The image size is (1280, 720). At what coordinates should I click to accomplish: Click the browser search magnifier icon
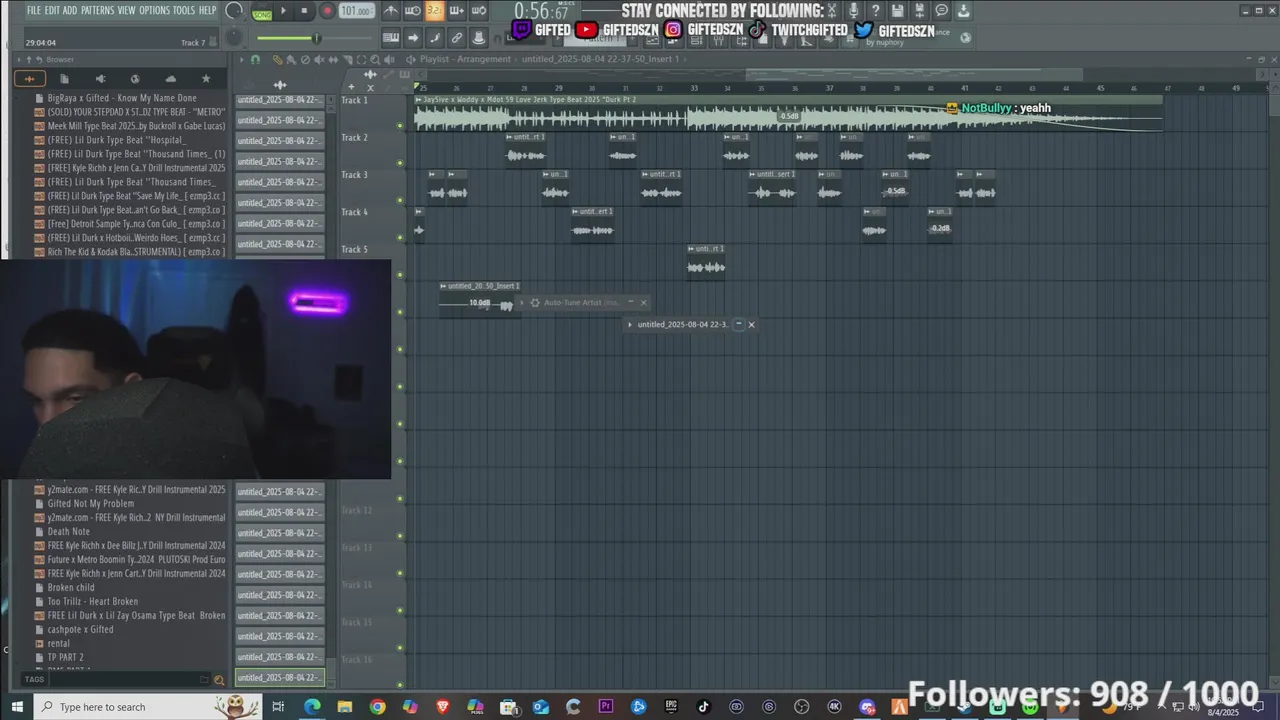(219, 679)
